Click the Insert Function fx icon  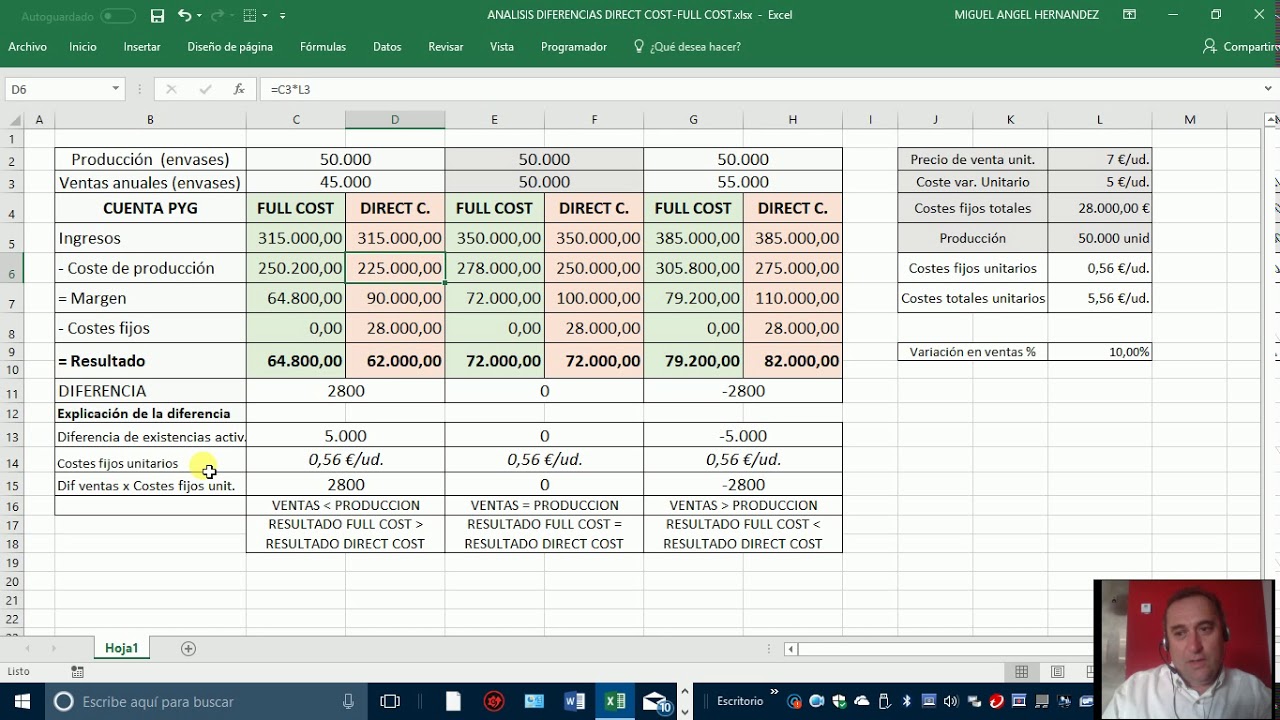[x=239, y=89]
